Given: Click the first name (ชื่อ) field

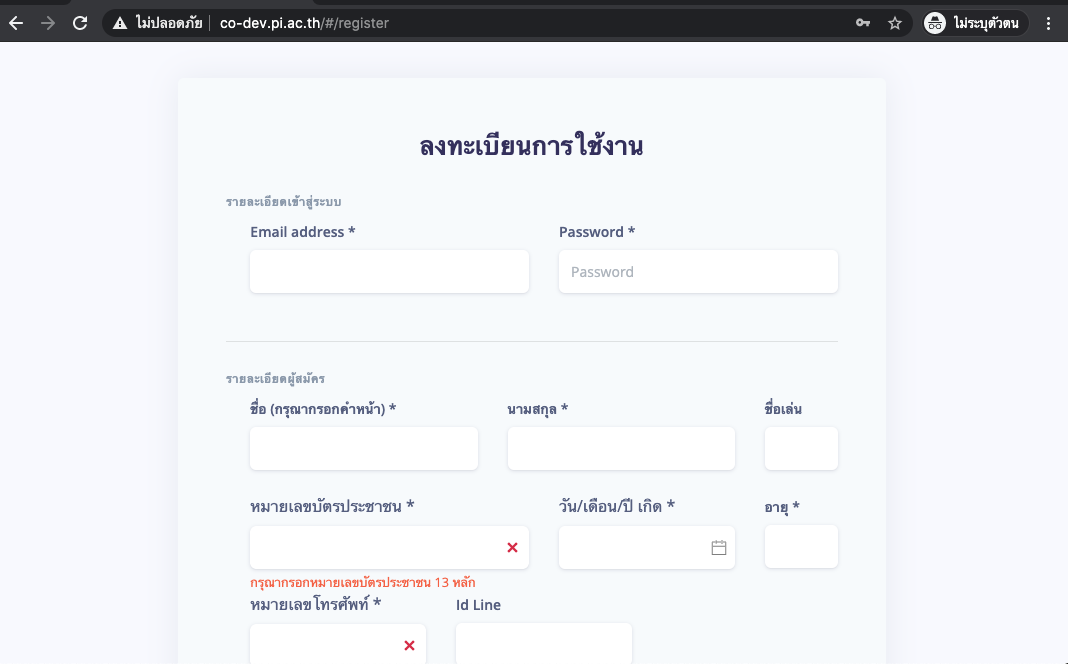Looking at the screenshot, I should (x=364, y=449).
